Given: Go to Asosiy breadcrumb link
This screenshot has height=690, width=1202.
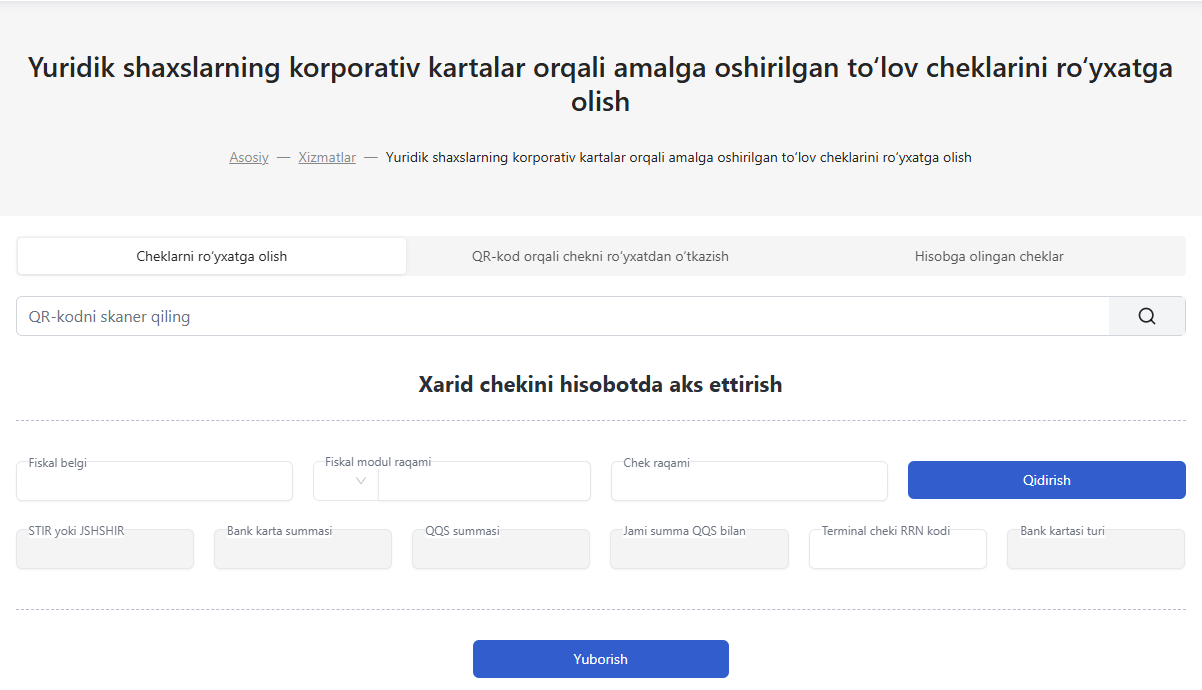Looking at the screenshot, I should coord(249,157).
